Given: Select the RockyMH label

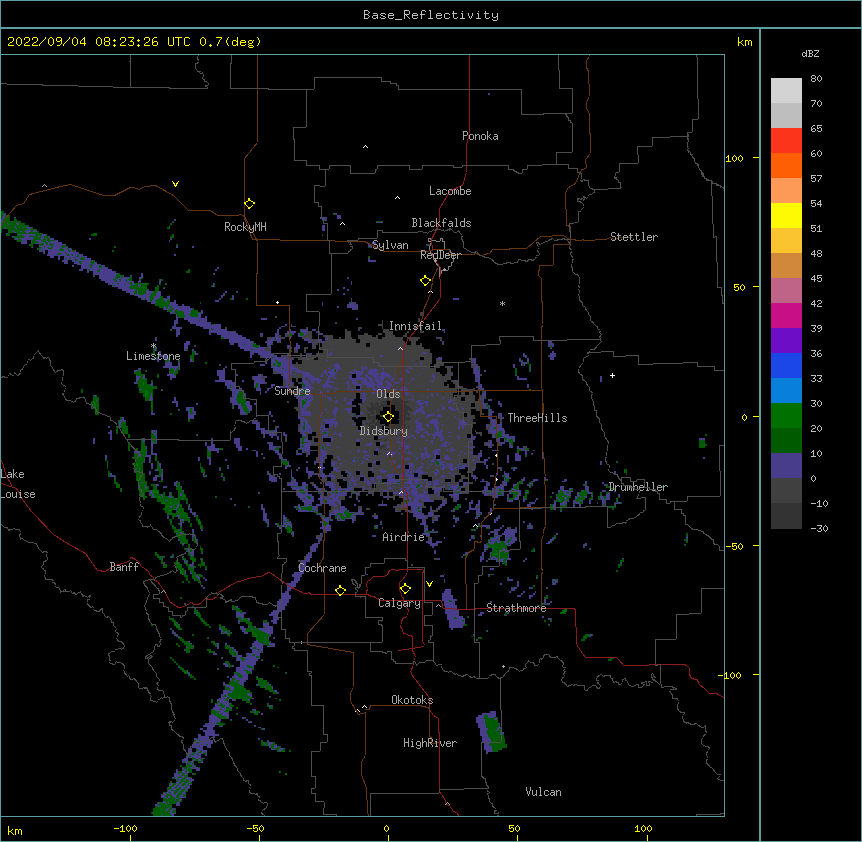Looking at the screenshot, I should click(x=245, y=227).
